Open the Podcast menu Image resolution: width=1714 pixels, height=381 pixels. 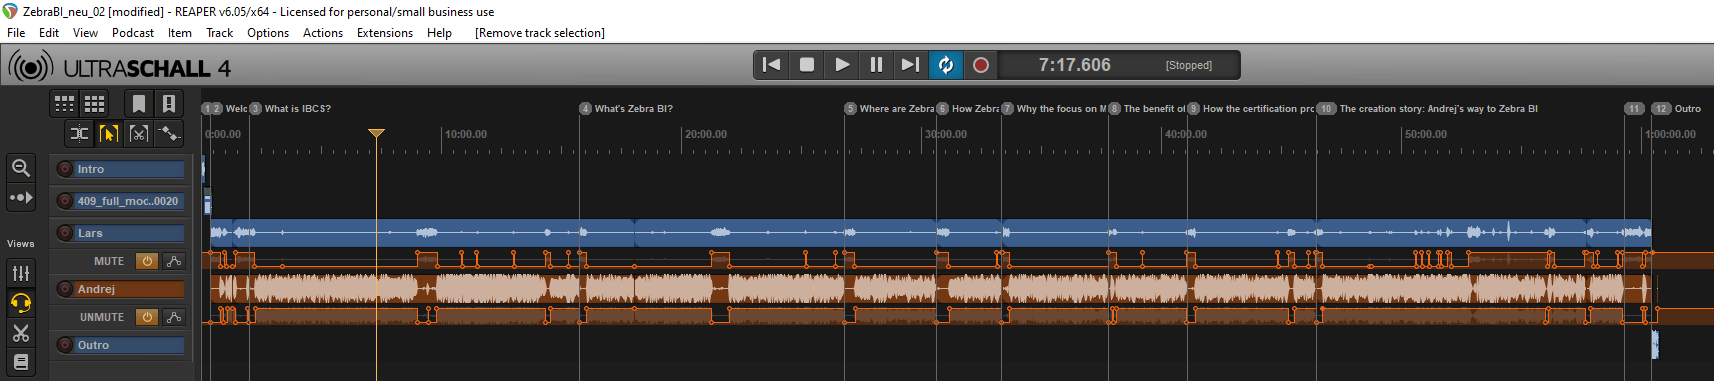click(x=133, y=33)
